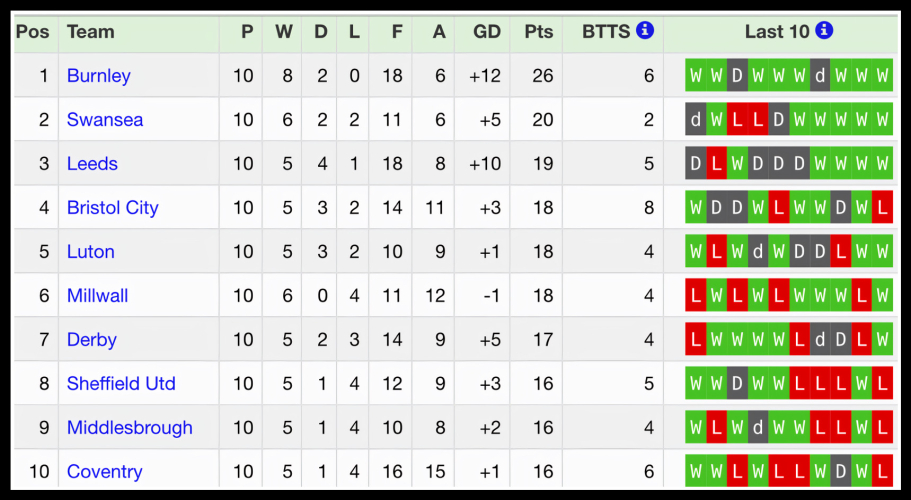Click the Middlesbrough link
911x500 pixels.
(129, 427)
